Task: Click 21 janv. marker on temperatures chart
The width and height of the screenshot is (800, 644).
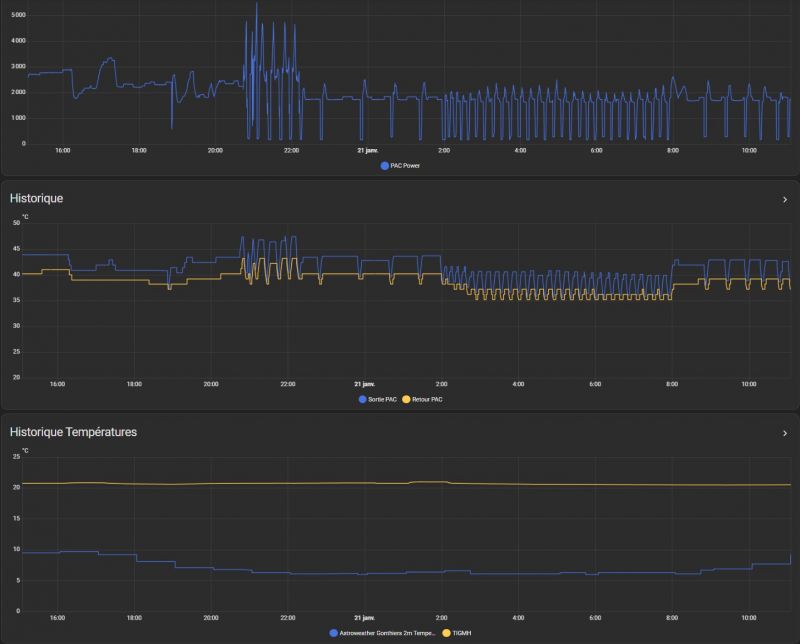Action: 366,618
